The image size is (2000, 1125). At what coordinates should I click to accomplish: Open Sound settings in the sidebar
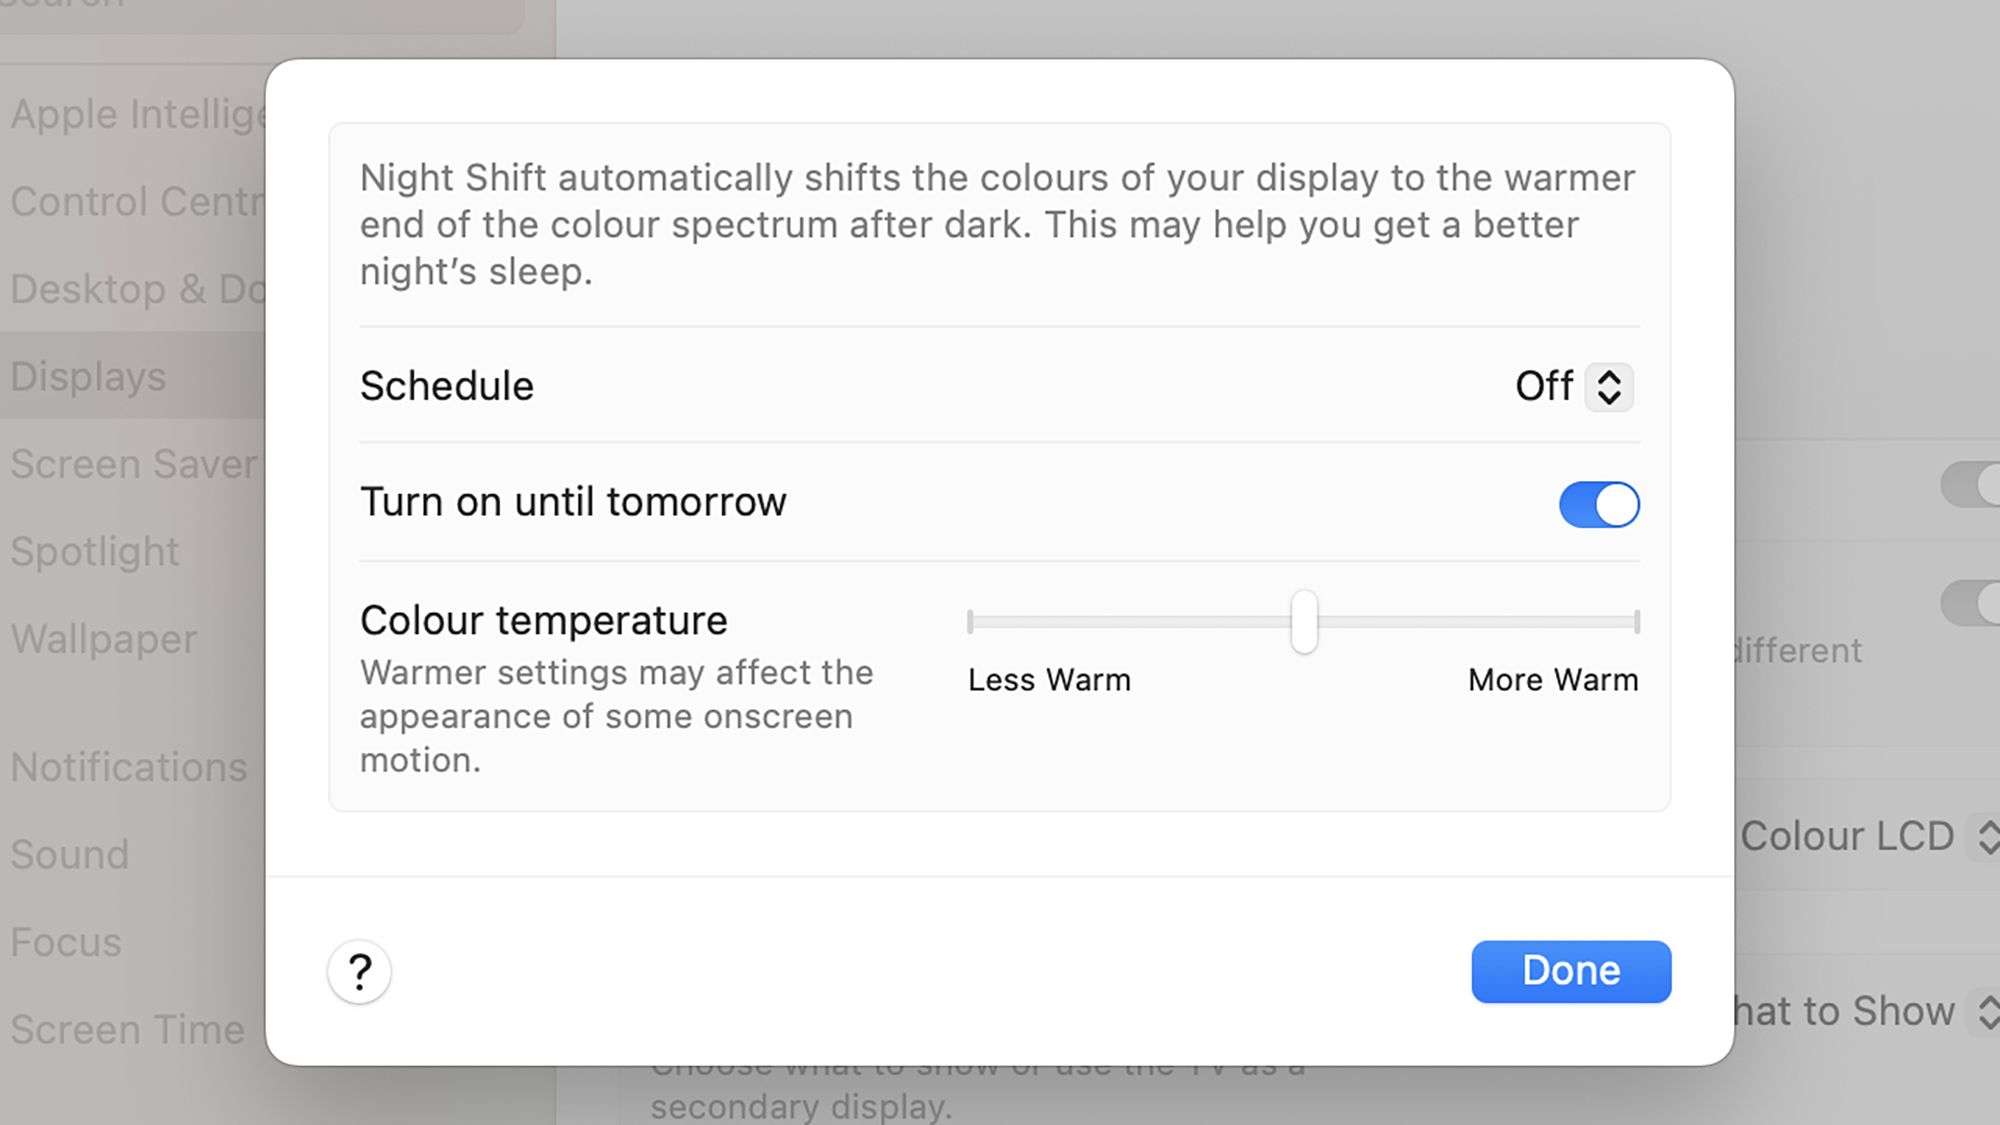point(70,855)
